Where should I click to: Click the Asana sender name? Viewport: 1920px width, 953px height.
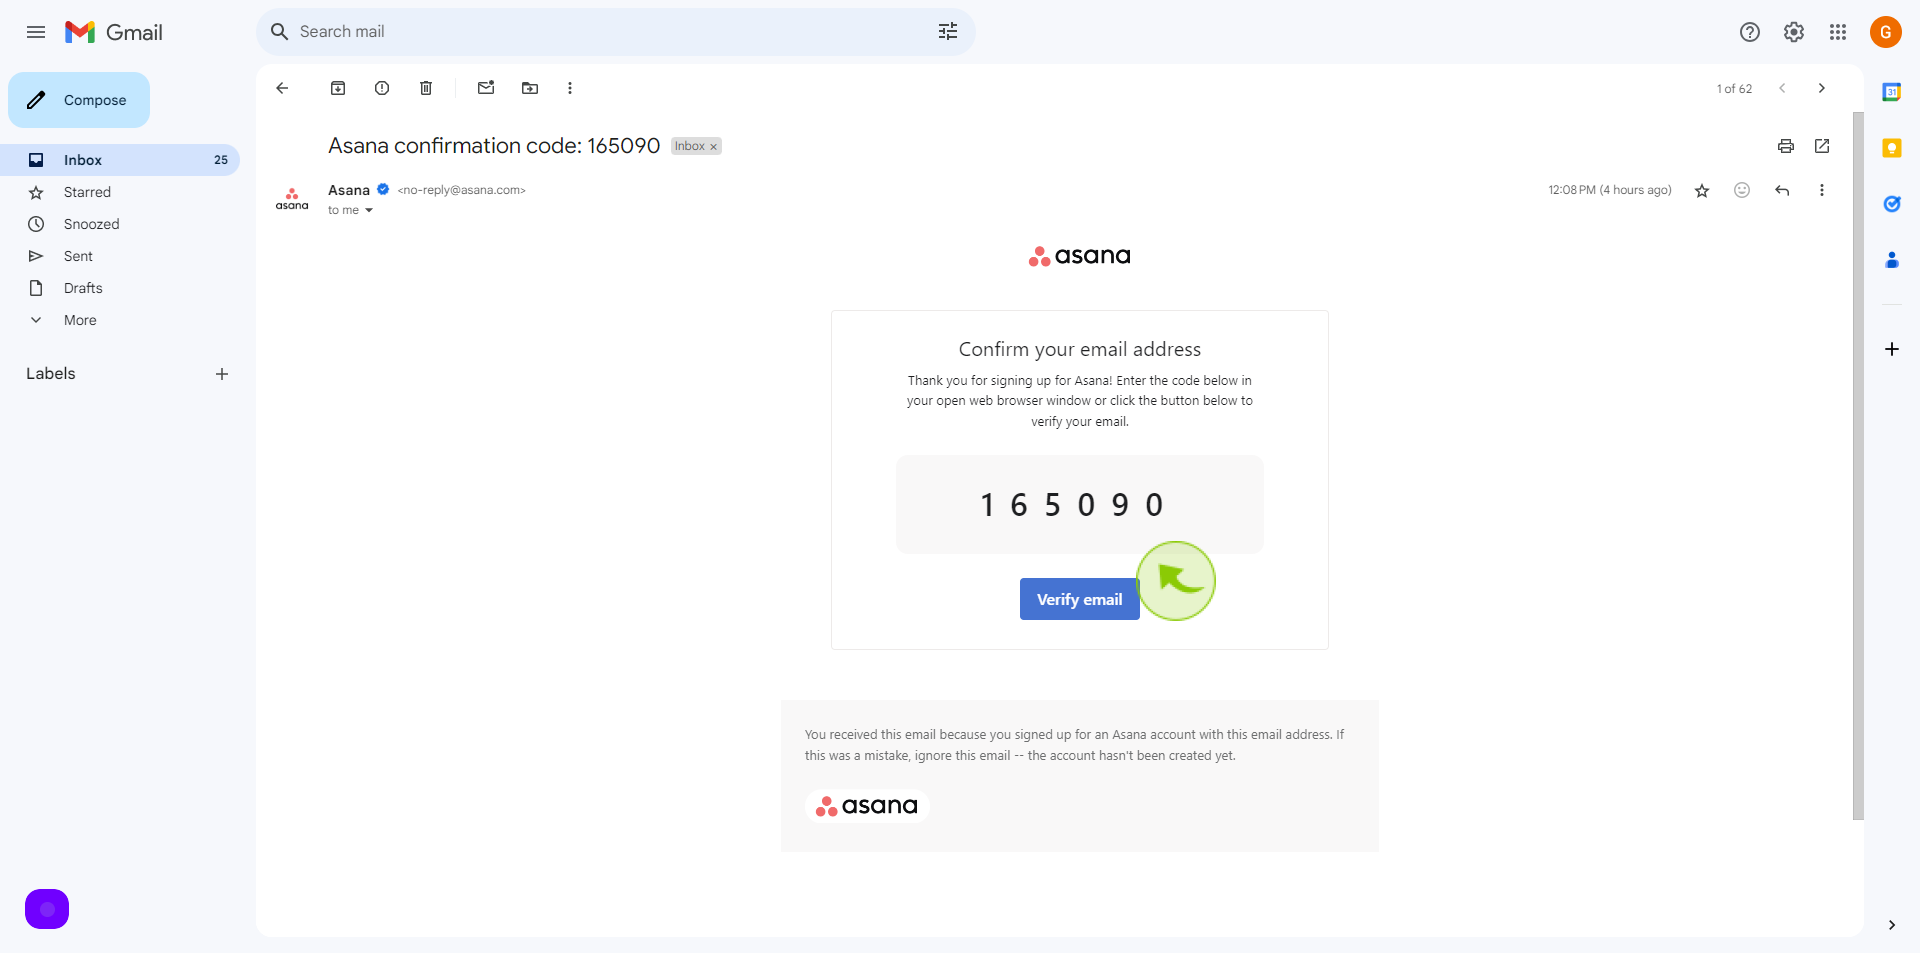(349, 190)
